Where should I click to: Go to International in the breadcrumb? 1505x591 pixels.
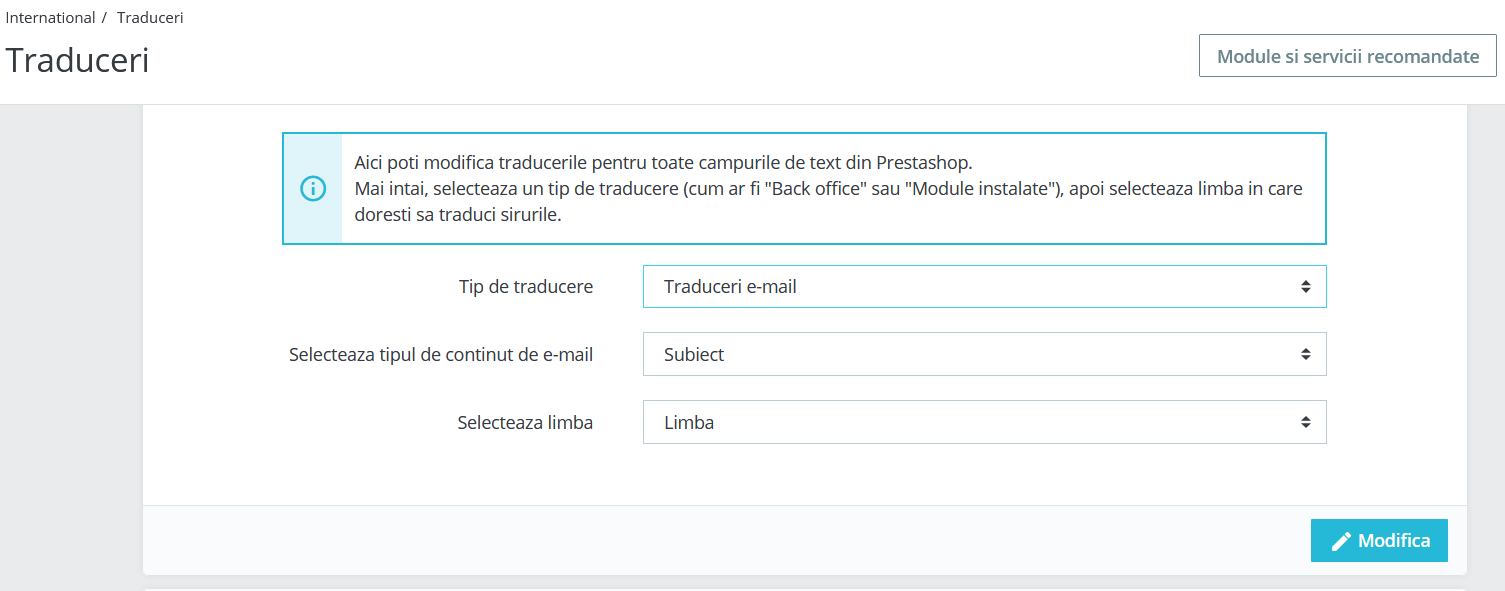[x=50, y=18]
